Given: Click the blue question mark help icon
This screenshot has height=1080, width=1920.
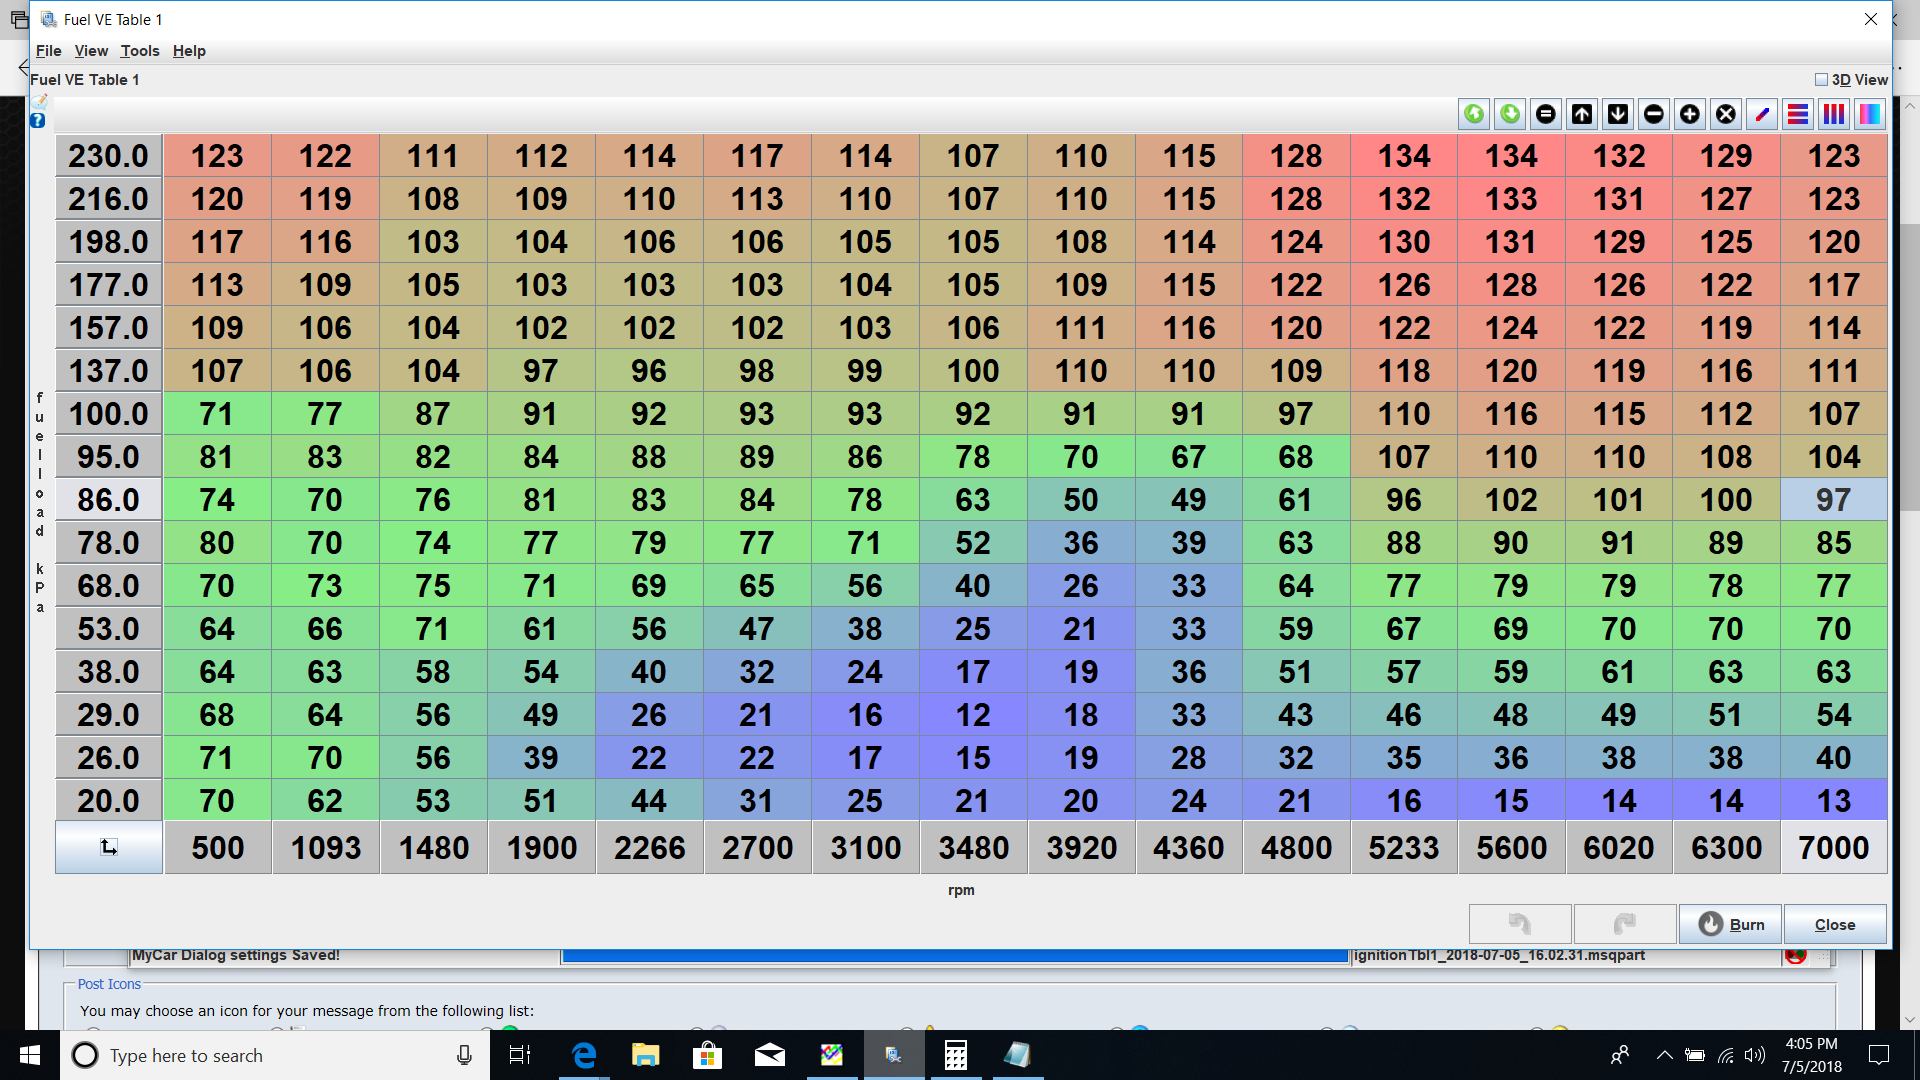Looking at the screenshot, I should click(x=37, y=121).
